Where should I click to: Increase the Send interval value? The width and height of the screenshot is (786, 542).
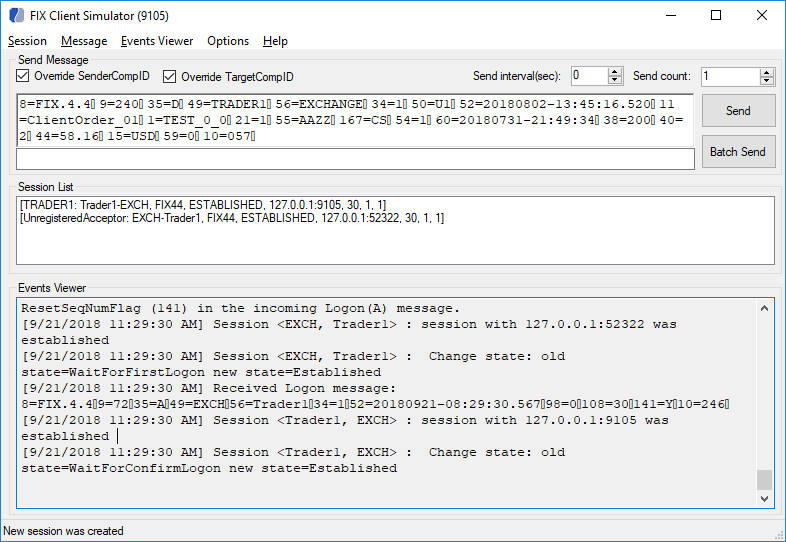pos(615,72)
